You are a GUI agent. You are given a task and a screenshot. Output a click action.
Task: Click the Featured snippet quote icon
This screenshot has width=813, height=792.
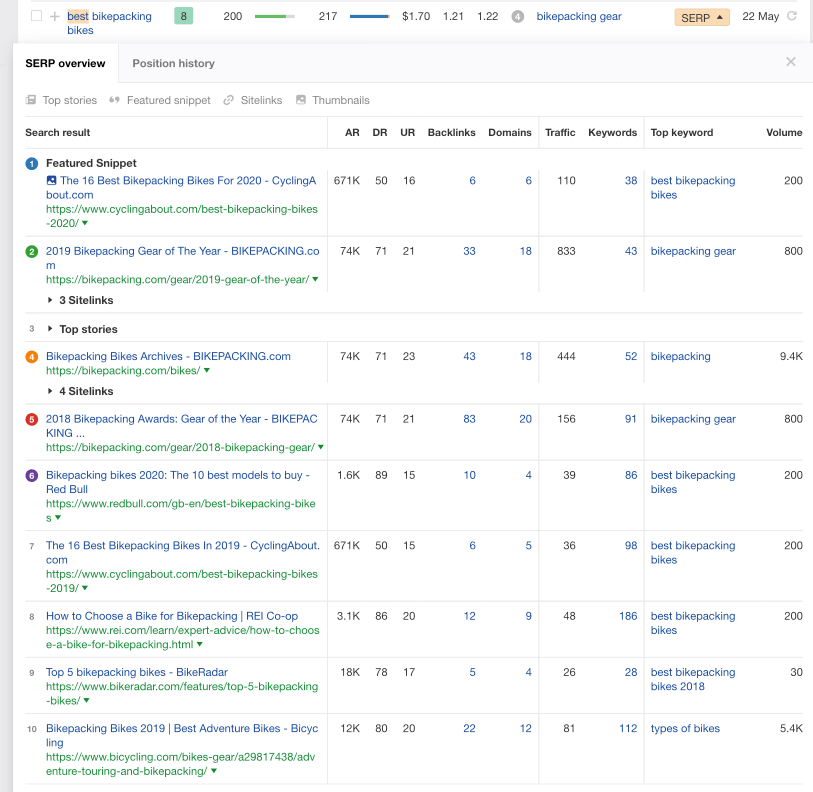(115, 100)
